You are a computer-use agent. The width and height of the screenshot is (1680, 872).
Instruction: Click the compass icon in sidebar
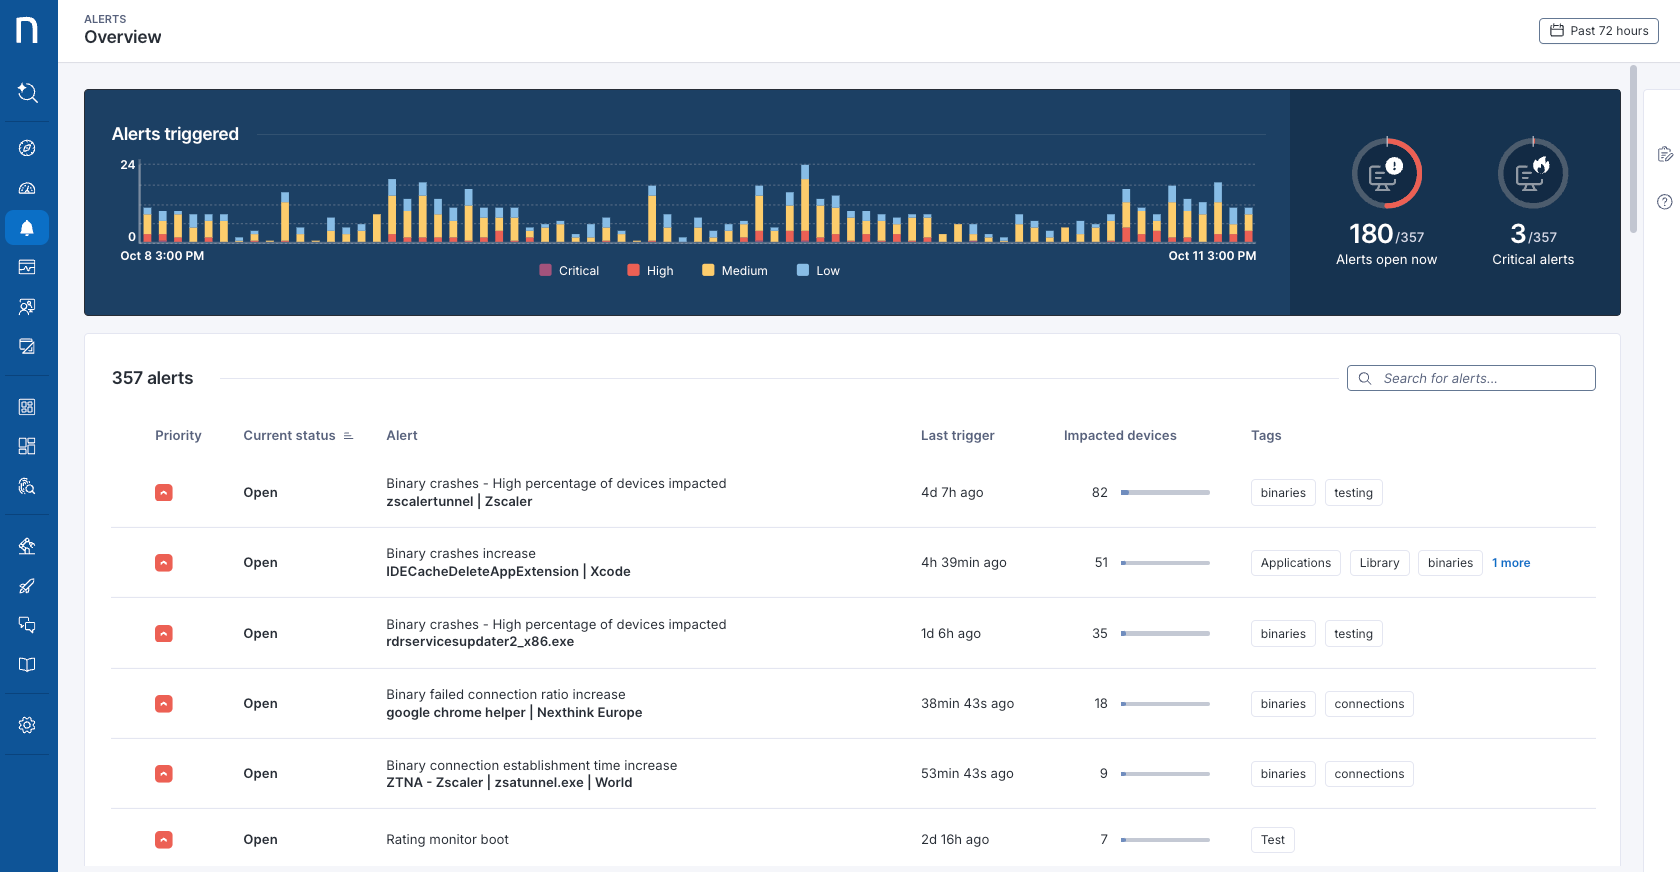click(27, 148)
